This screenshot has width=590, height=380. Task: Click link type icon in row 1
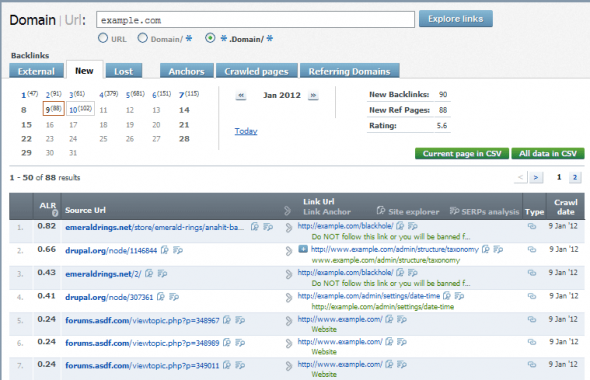[532, 226]
